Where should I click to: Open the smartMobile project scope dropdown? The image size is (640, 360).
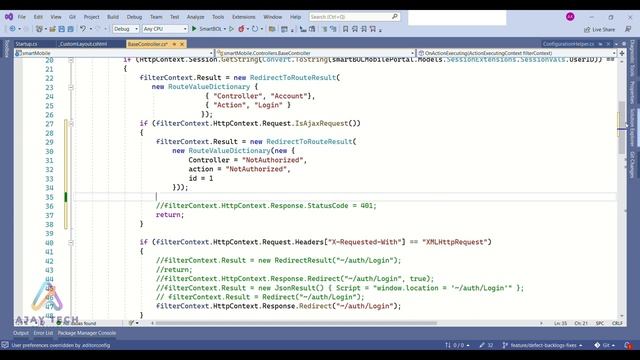(114, 53)
